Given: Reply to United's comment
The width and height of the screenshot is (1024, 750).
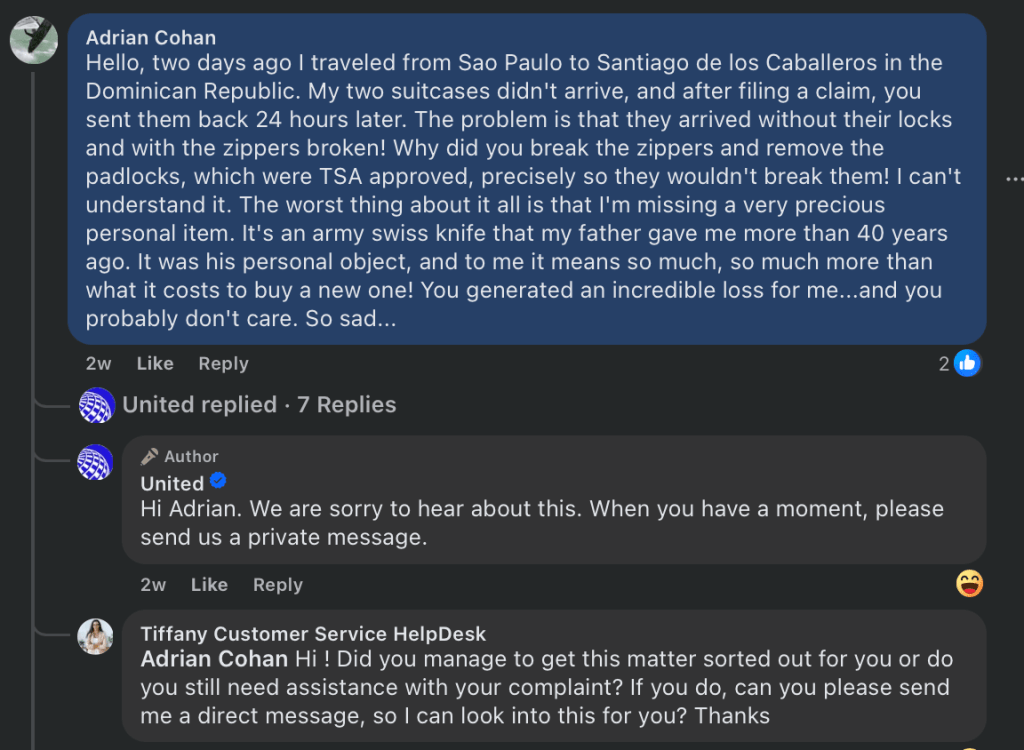Looking at the screenshot, I should (x=277, y=585).
